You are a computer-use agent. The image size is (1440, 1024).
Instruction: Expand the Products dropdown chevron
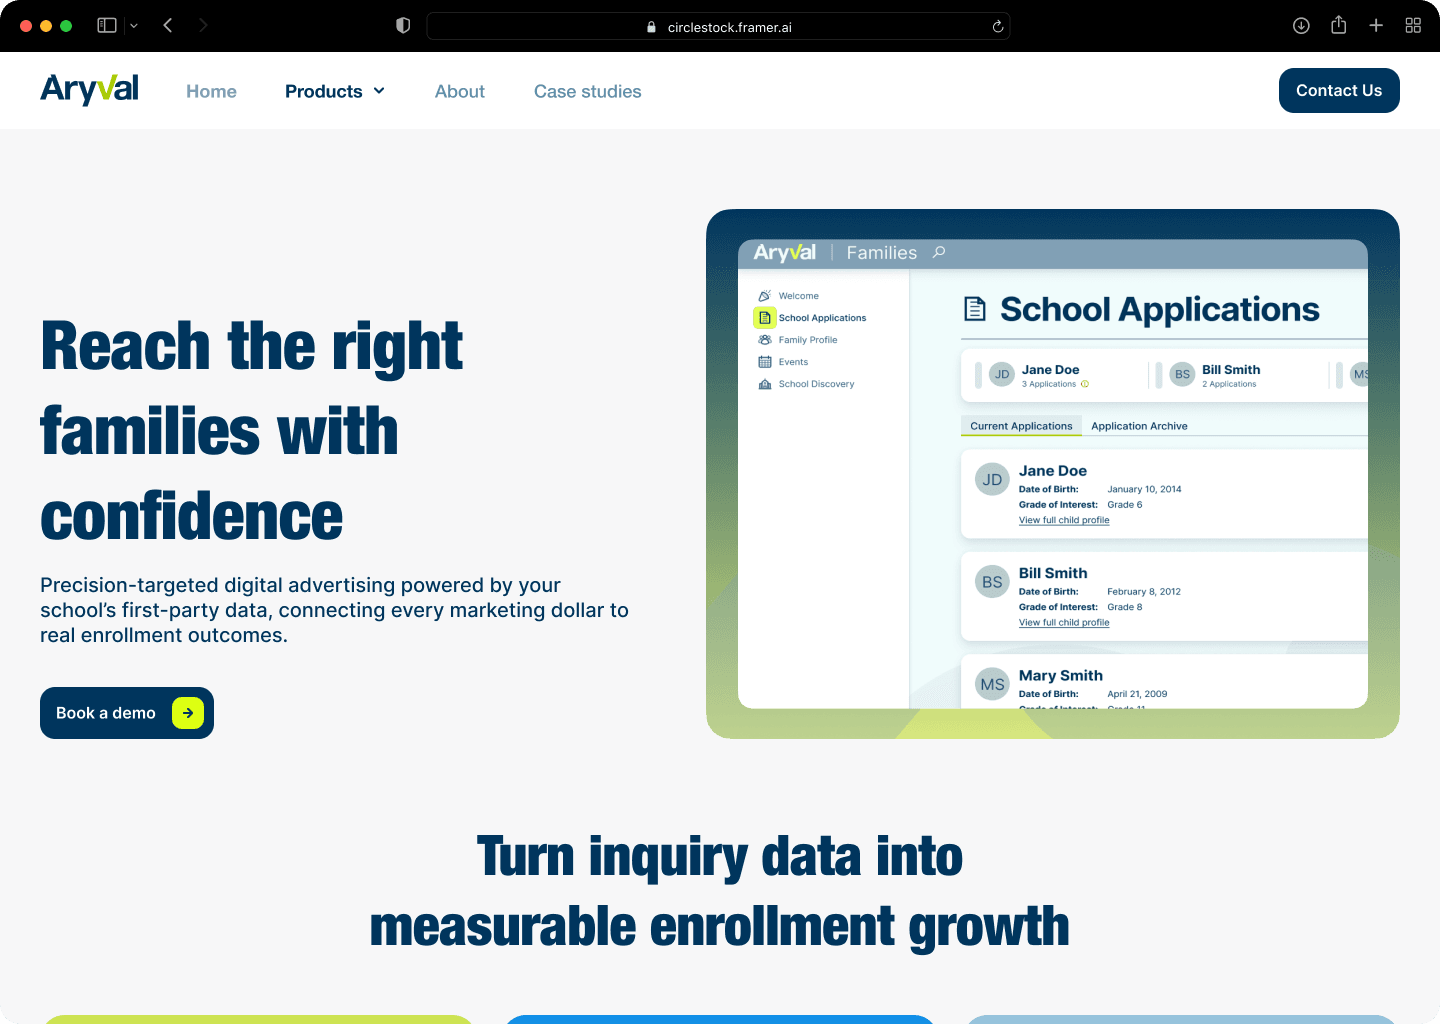(x=379, y=91)
